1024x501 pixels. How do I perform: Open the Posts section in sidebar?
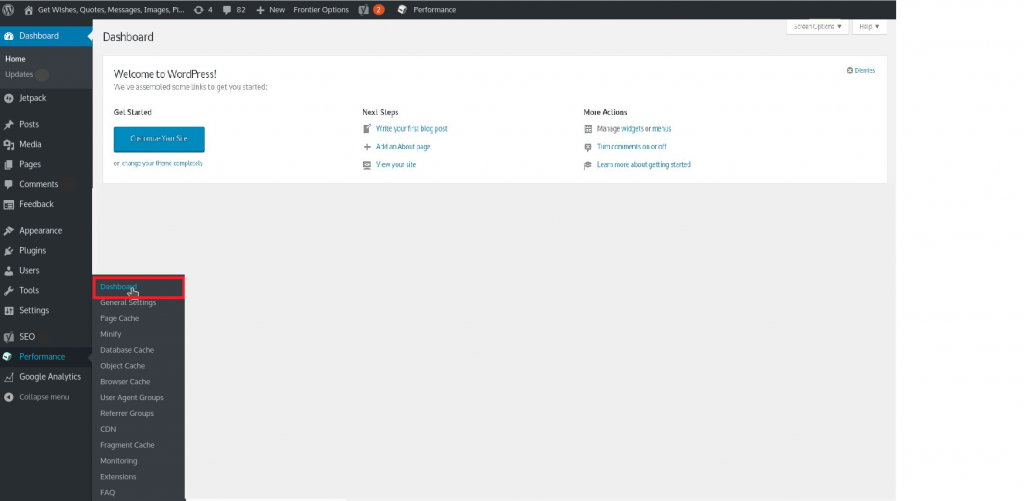pos(29,124)
